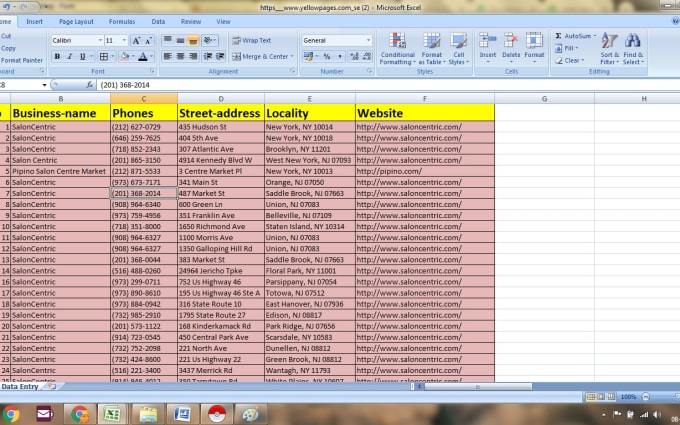This screenshot has height=425, width=680.
Task: Open Sort & Filter menu
Action: pyautogui.click(x=609, y=49)
